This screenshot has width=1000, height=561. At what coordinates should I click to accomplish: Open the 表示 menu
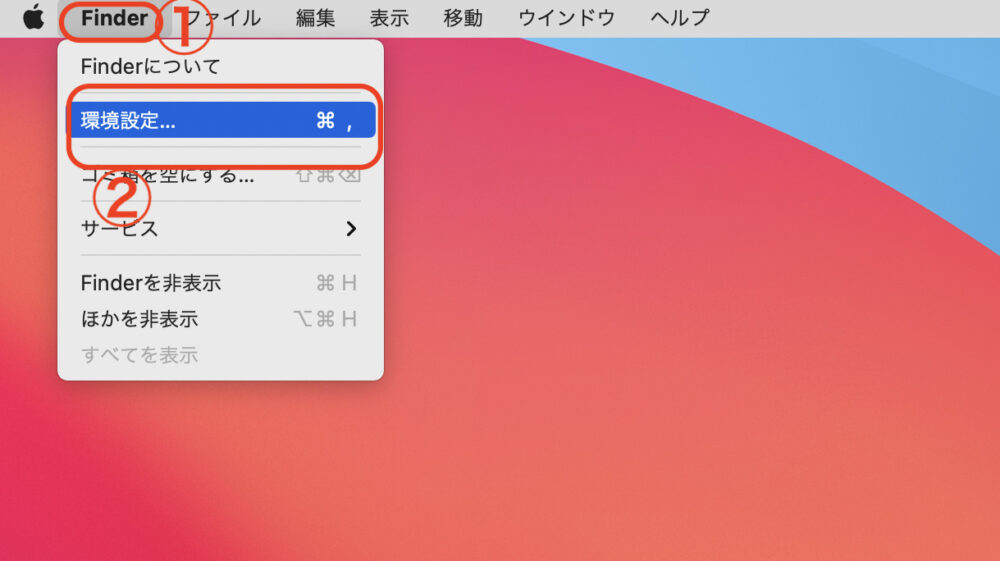pos(389,18)
